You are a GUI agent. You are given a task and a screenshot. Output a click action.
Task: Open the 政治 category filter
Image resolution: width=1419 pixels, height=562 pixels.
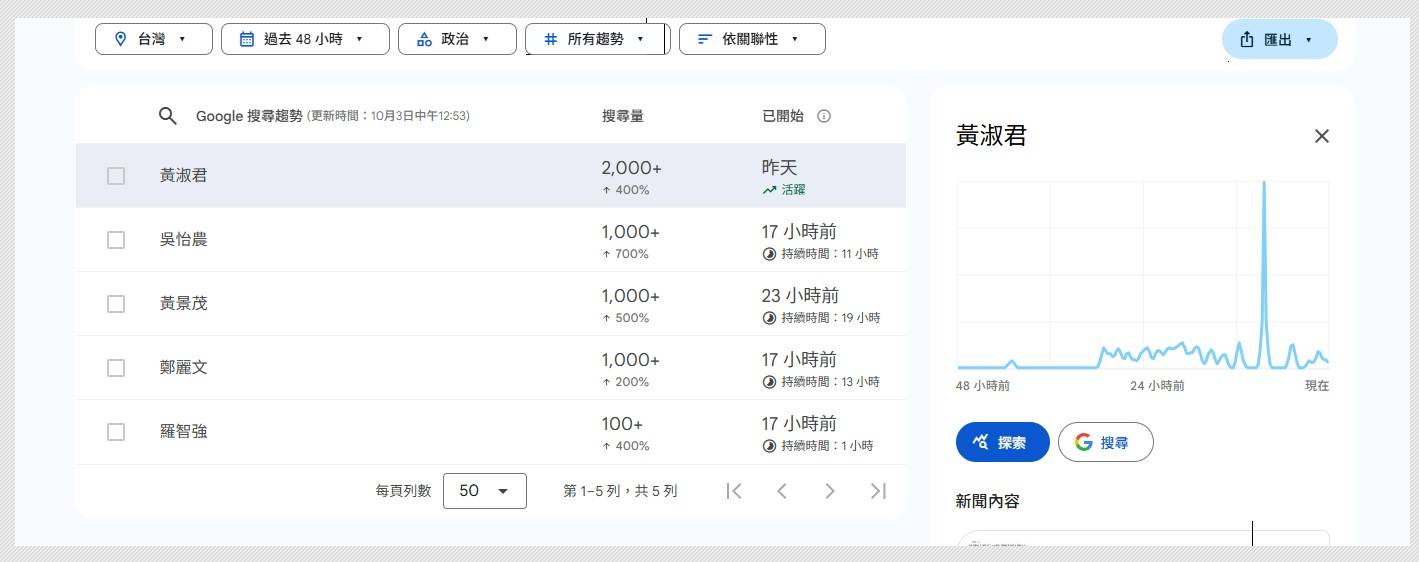click(457, 39)
